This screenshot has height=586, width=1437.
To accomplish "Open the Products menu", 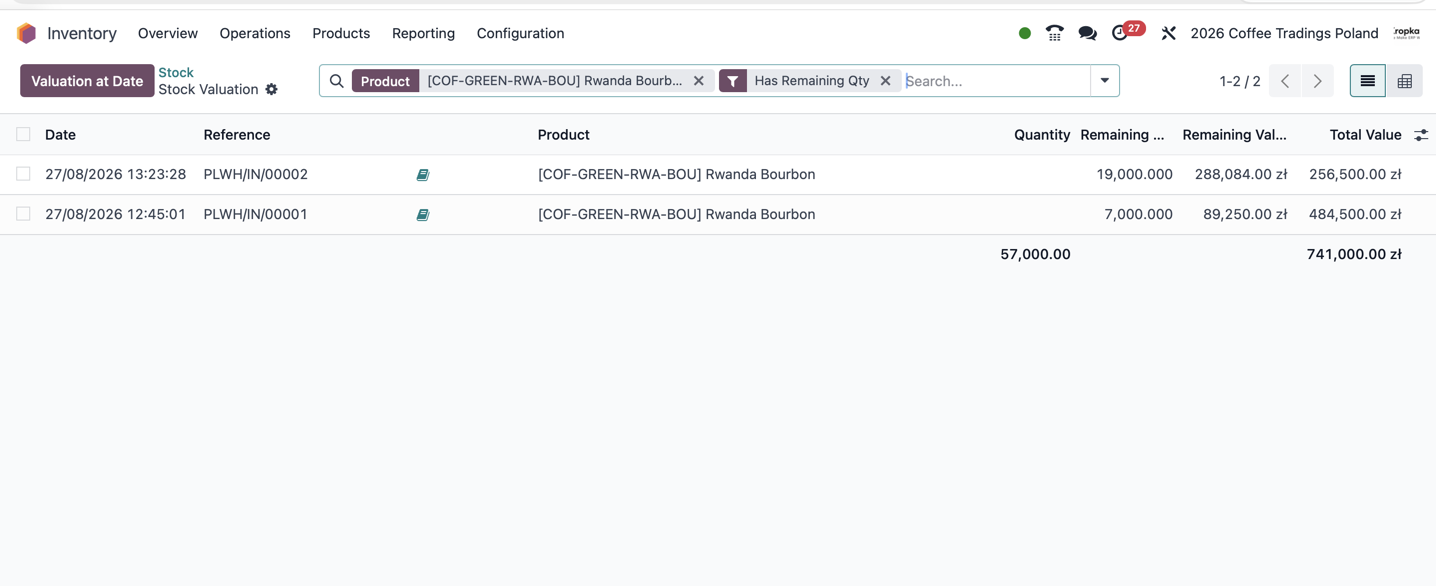I will click(341, 33).
